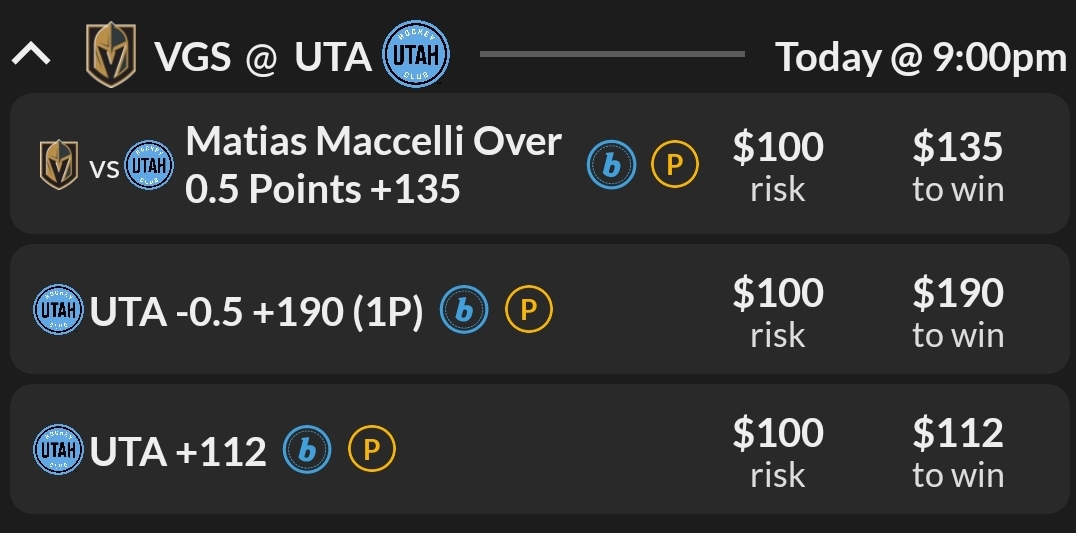Open the UTA +112 moneyline bet

pos(178,452)
